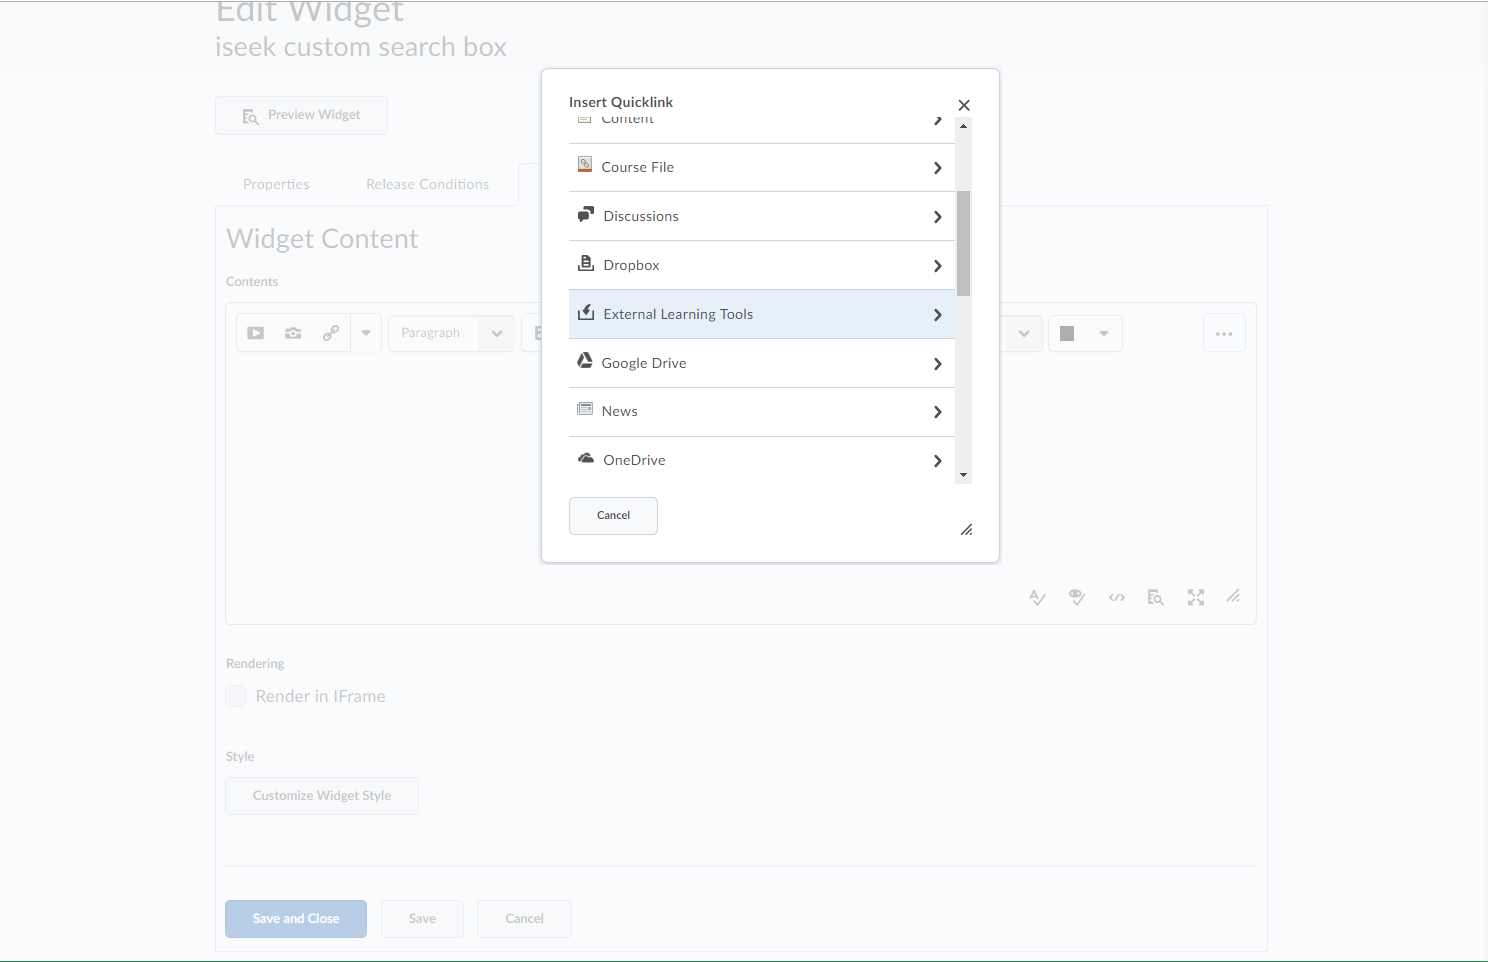Click Cancel in the Quicklink dialog
This screenshot has width=1488, height=962.
pyautogui.click(x=613, y=516)
